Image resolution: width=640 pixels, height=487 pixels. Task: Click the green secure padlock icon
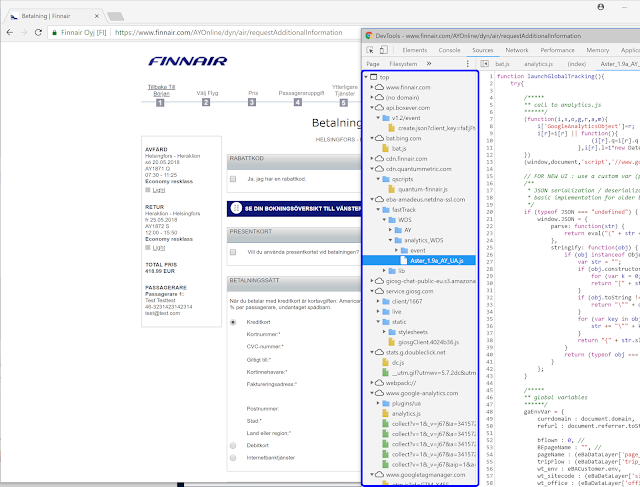(x=54, y=32)
